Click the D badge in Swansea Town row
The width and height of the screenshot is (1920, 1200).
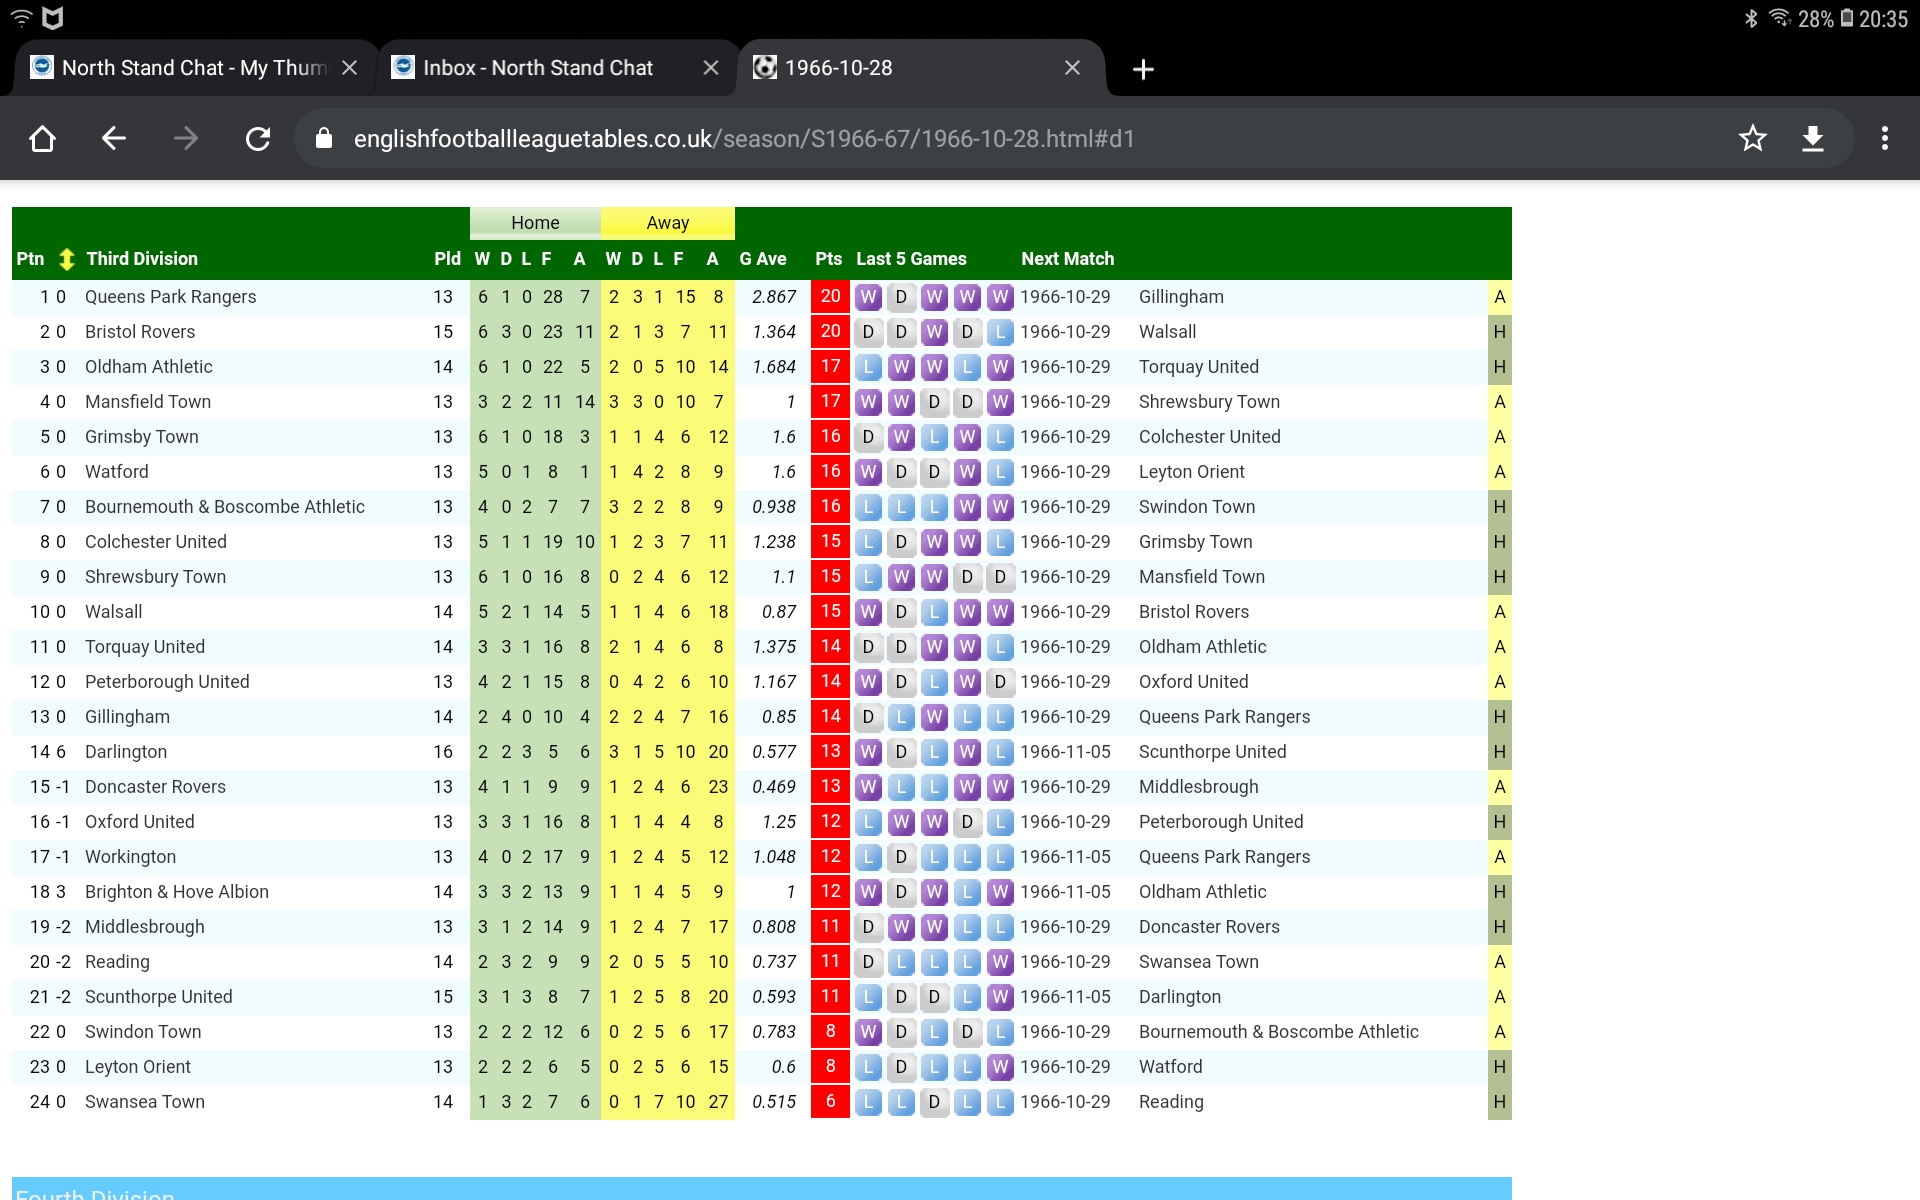[x=934, y=1102]
